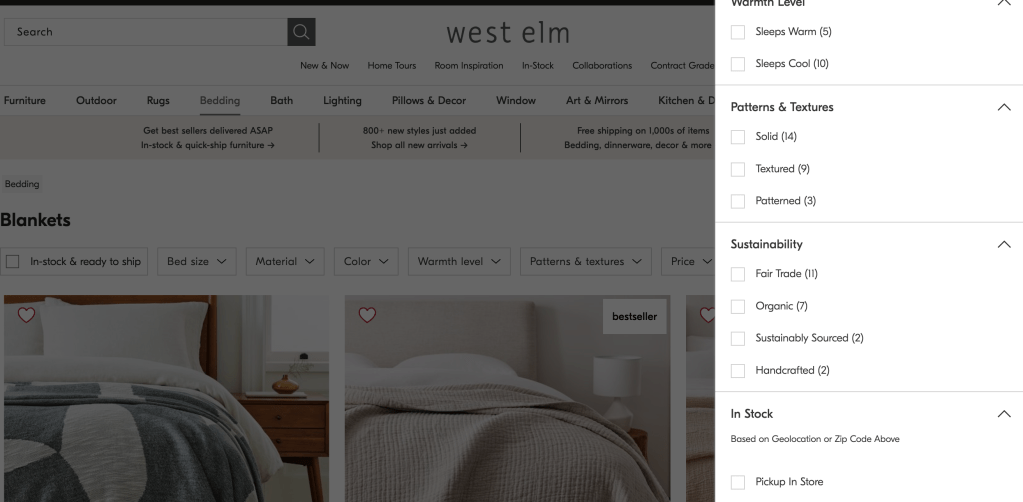Viewport: 1023px width, 502px height.
Task: Go to Pillows & Decor category
Action: [x=429, y=101]
